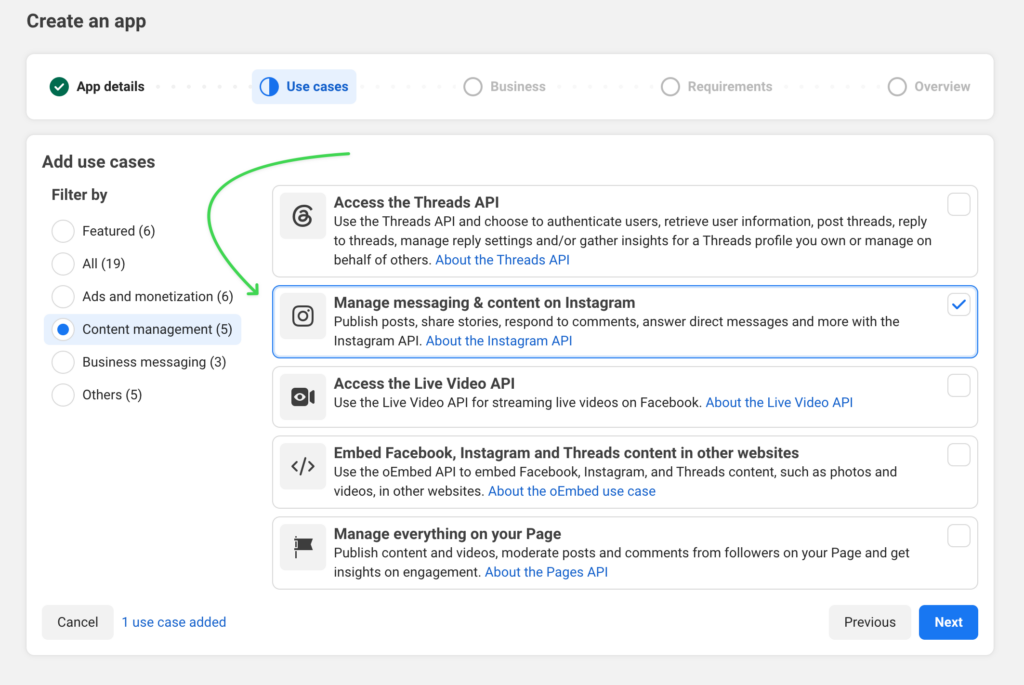Click the green App details checkmark icon
This screenshot has width=1024, height=685.
[x=59, y=86]
